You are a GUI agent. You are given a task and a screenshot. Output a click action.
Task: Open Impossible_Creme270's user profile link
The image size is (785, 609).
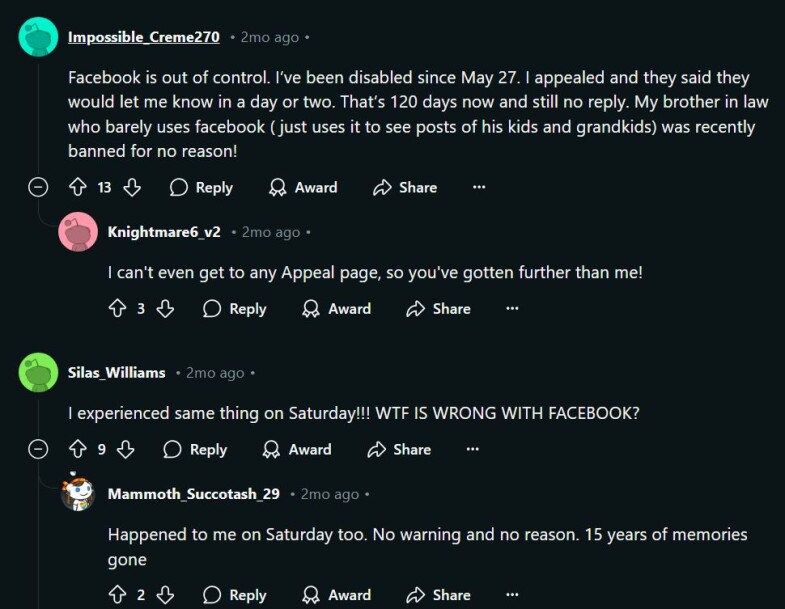coord(144,37)
